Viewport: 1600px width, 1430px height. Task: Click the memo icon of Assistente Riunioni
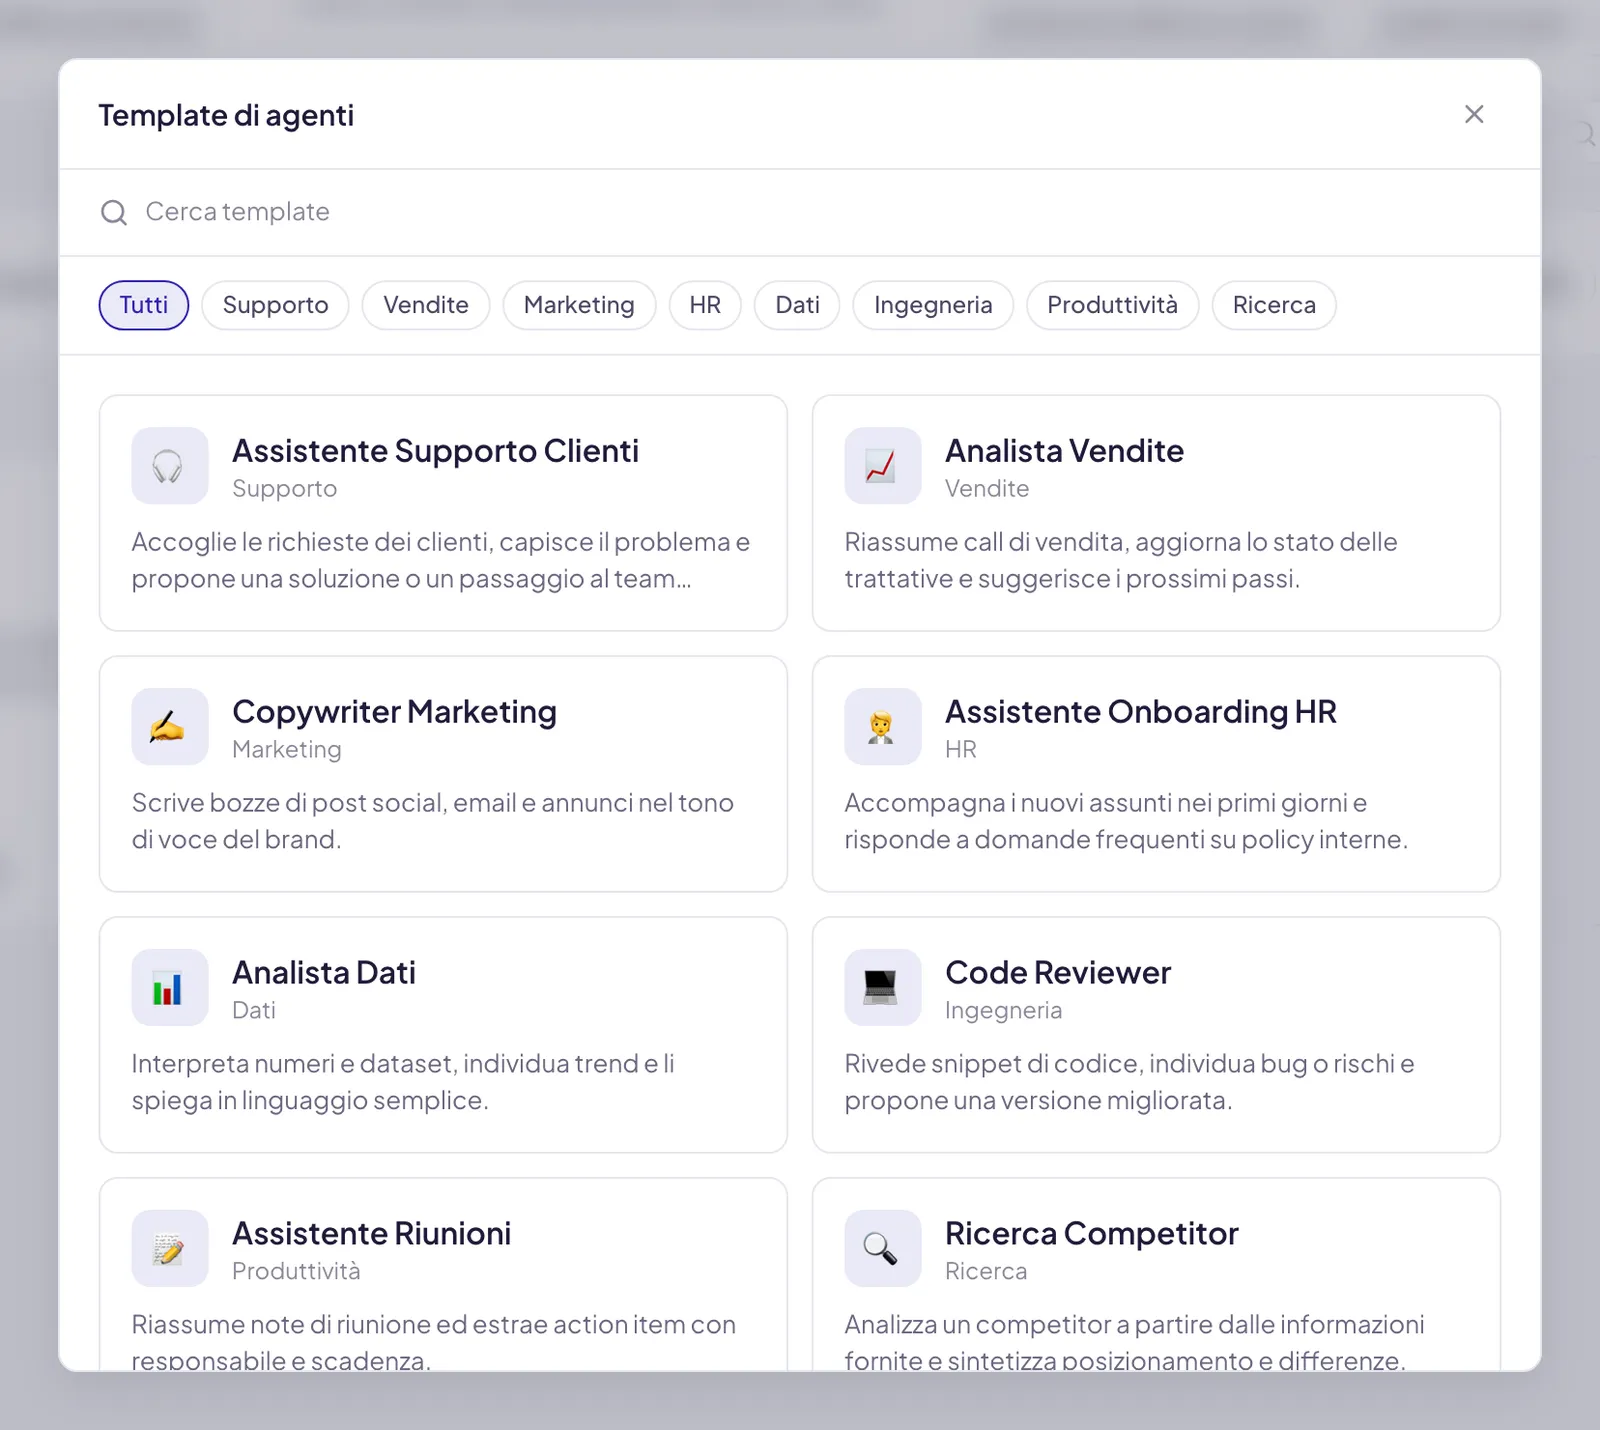tap(169, 1249)
